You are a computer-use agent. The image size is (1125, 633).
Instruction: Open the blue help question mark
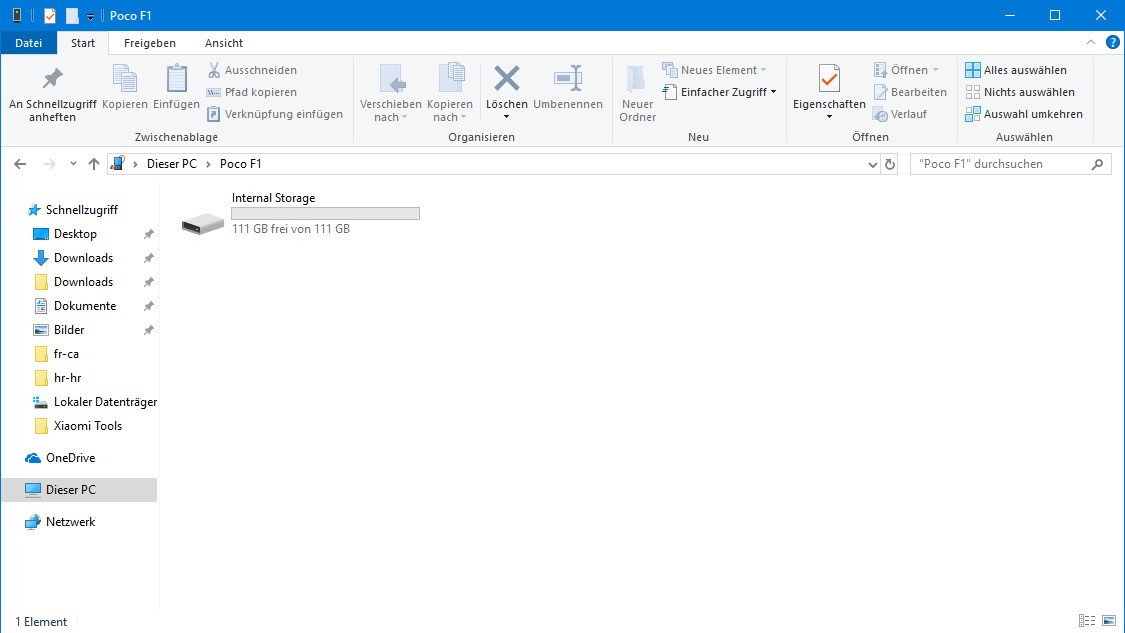click(x=1113, y=42)
